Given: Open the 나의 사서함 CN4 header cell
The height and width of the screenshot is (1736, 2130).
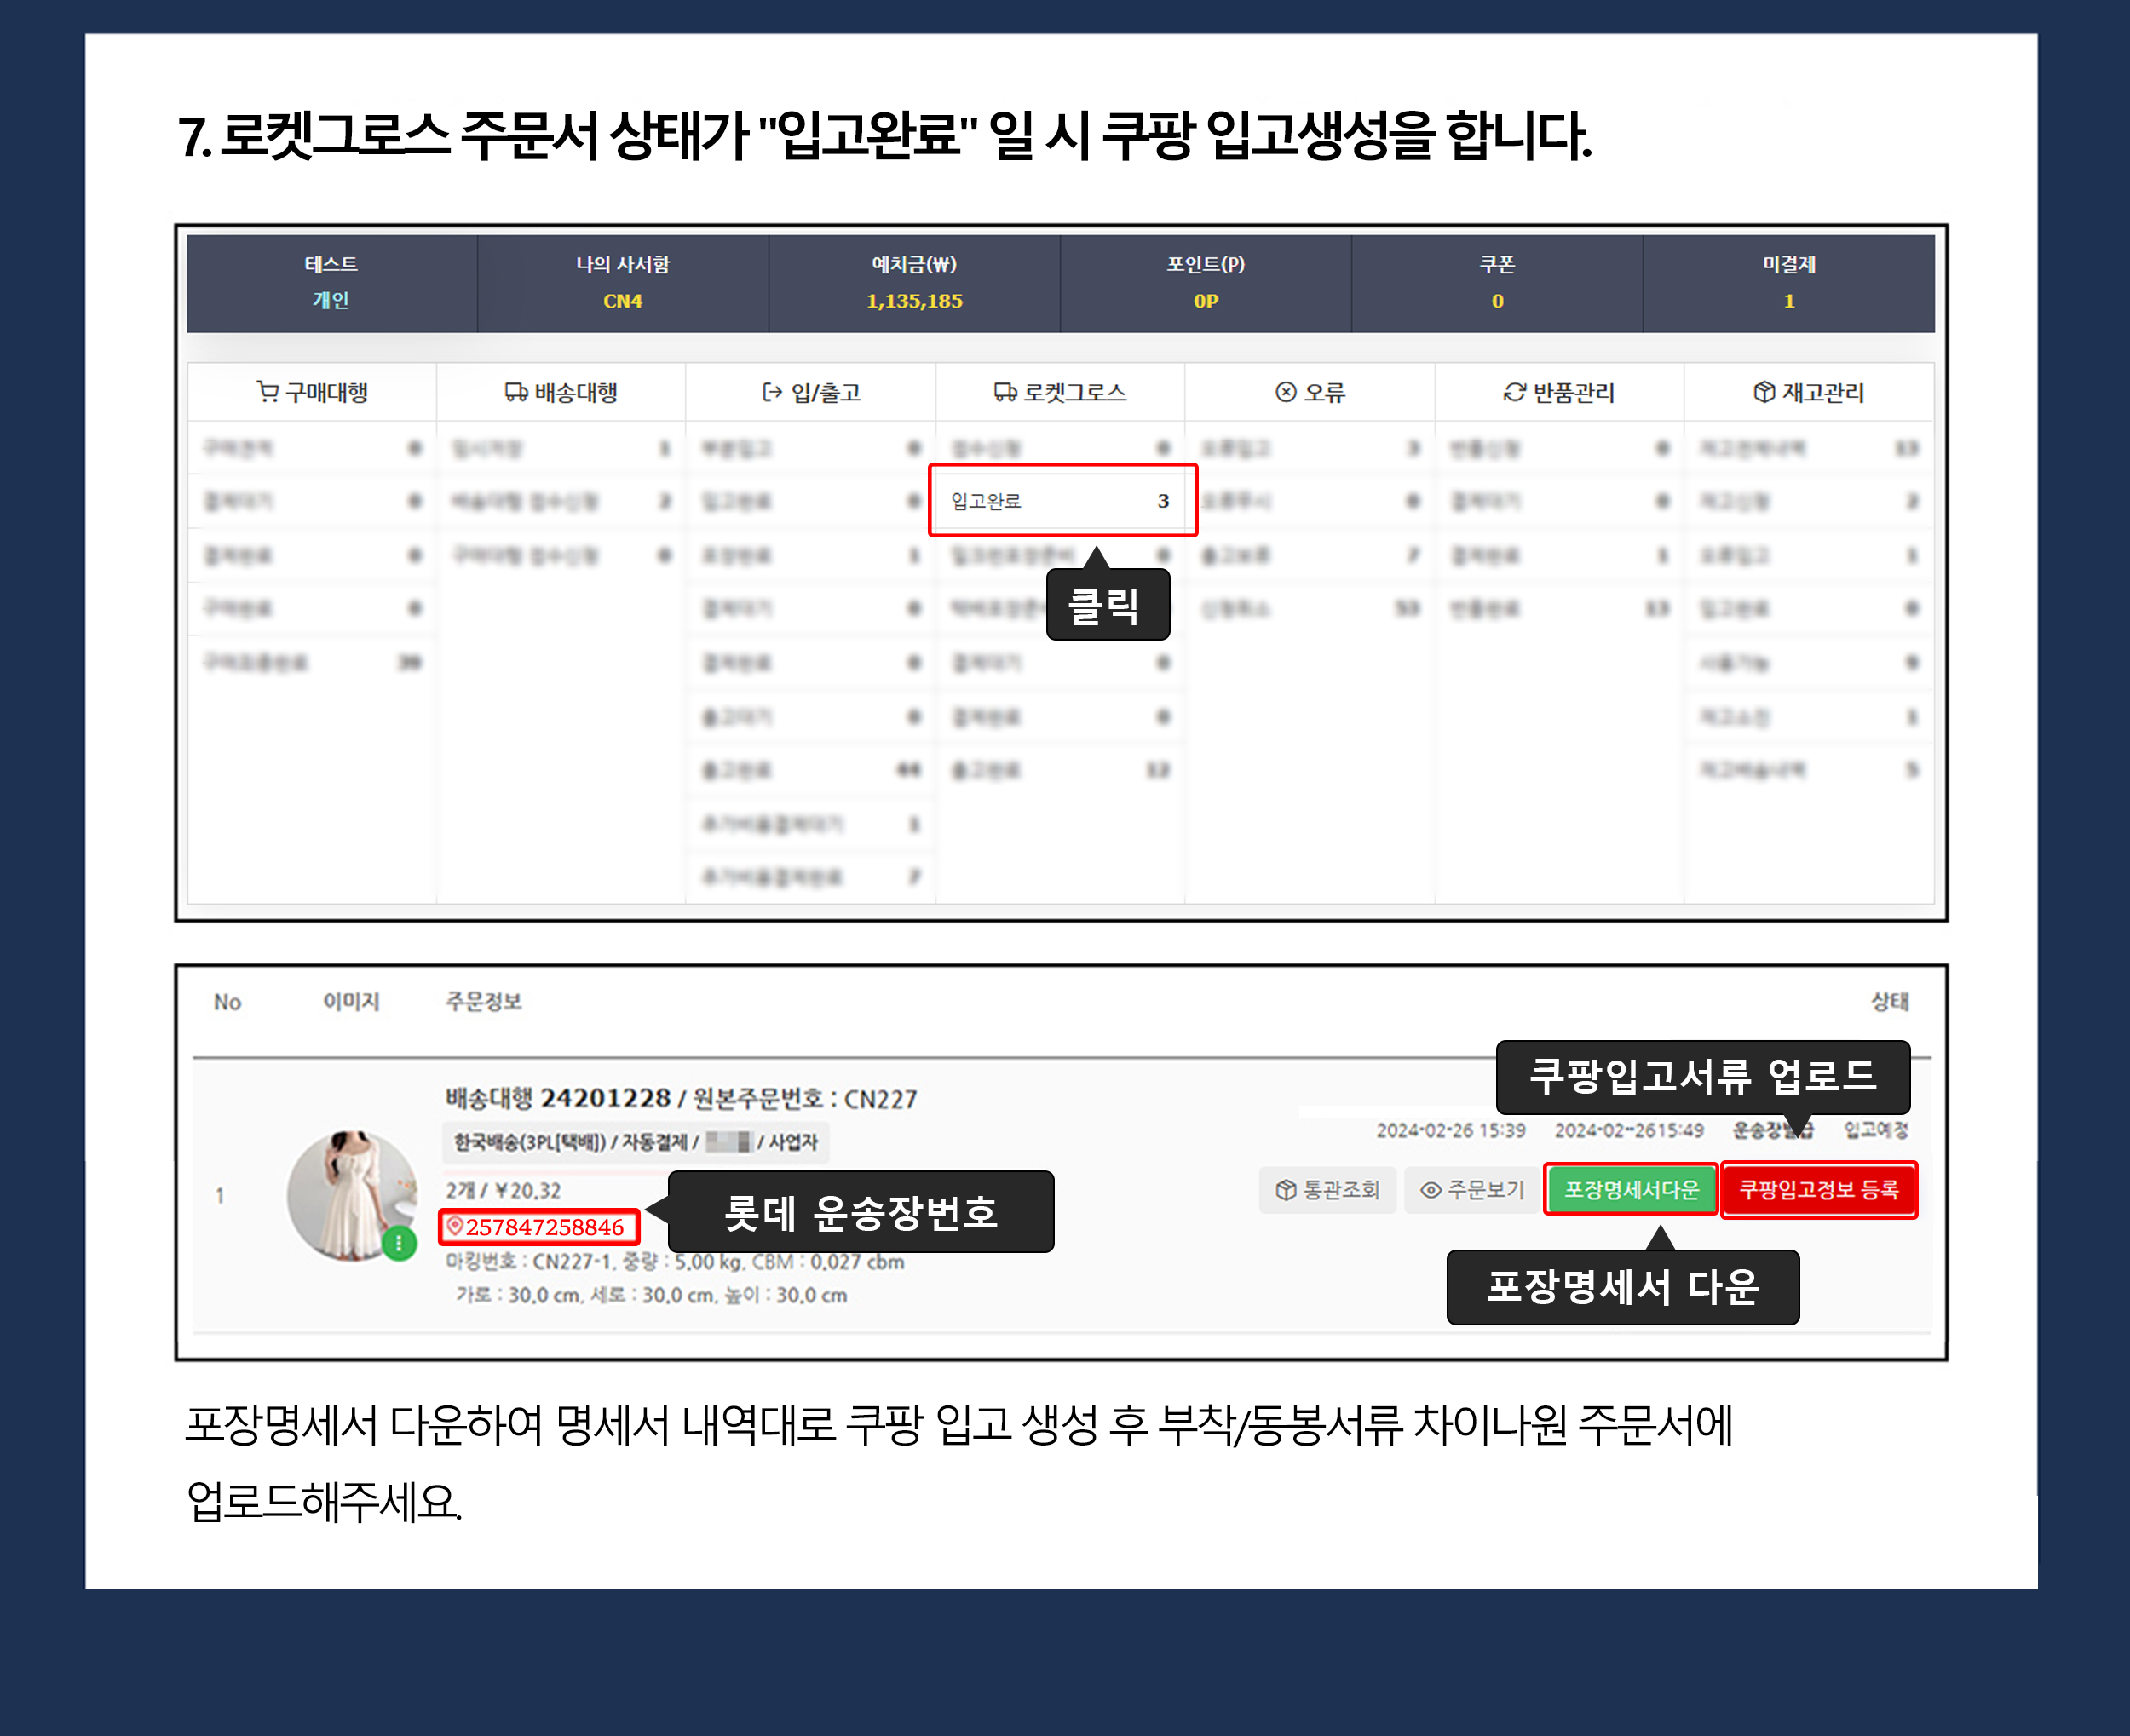Looking at the screenshot, I should [x=622, y=283].
